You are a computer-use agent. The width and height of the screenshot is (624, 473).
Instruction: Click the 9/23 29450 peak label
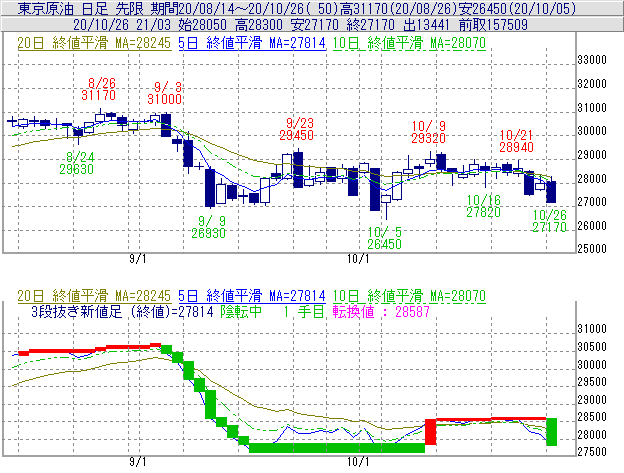tap(296, 129)
